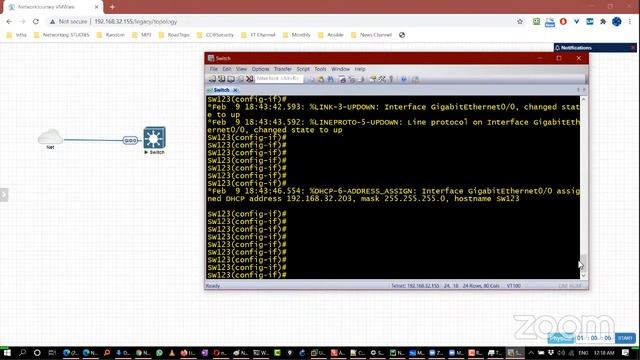Show hidden system tray icons chevron

click(531, 353)
